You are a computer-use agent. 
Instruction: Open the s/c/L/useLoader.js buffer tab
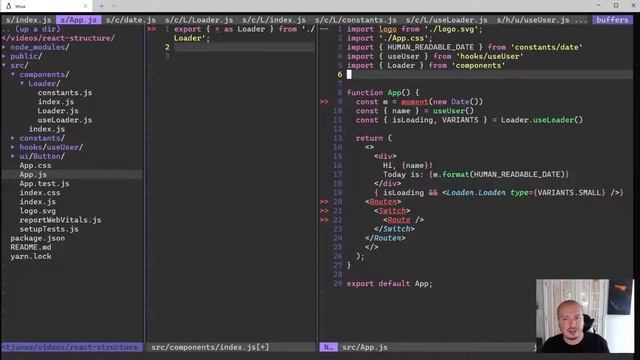pos(447,20)
